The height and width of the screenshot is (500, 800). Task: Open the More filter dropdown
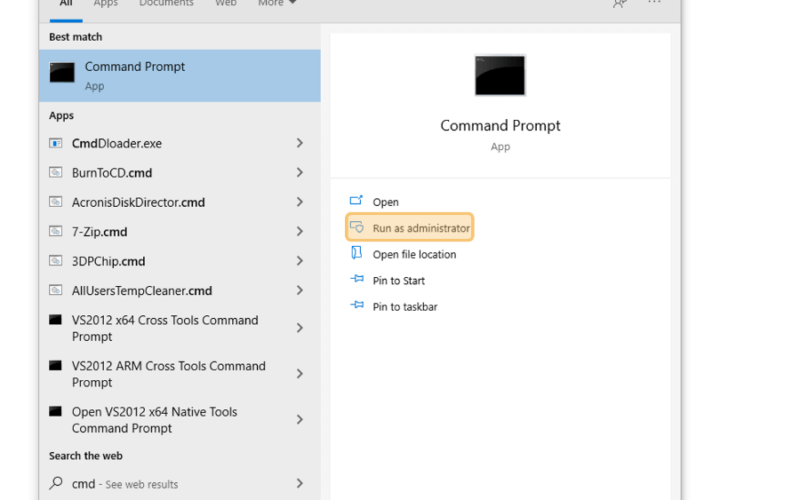277,4
